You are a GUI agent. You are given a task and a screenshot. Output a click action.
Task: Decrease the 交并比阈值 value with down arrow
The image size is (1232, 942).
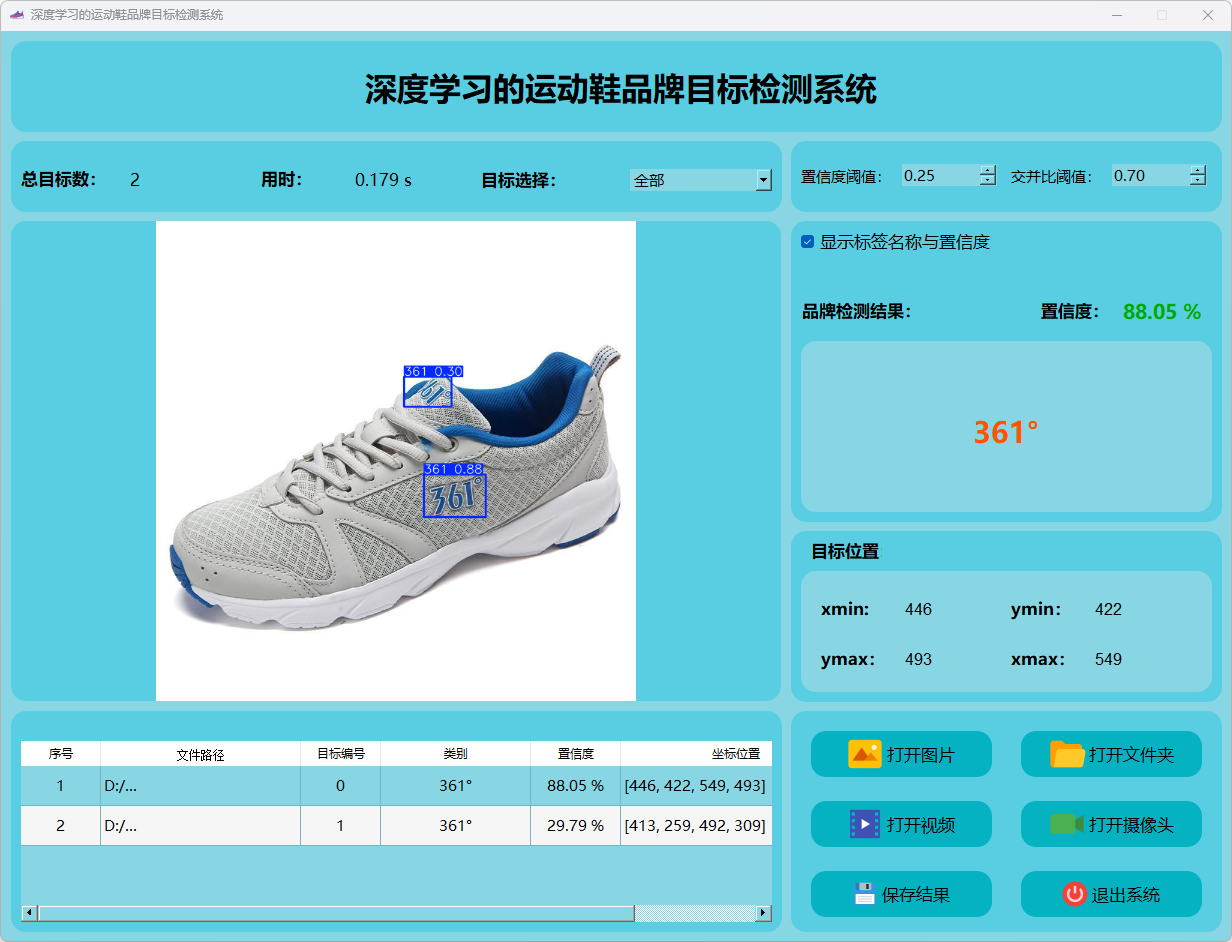tap(1198, 181)
